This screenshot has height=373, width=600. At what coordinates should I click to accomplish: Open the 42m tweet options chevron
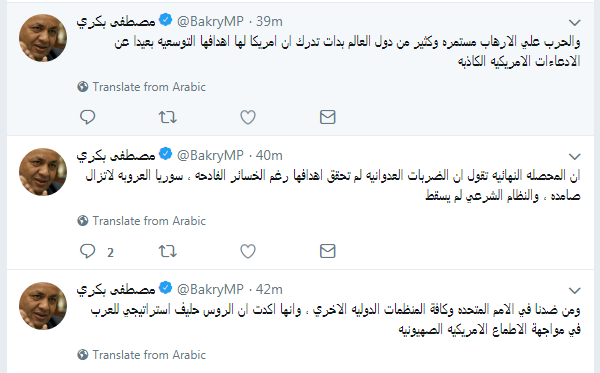[x=575, y=291]
